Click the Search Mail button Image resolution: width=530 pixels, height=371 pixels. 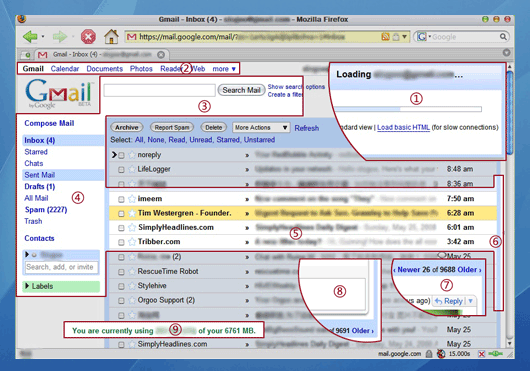tap(241, 90)
